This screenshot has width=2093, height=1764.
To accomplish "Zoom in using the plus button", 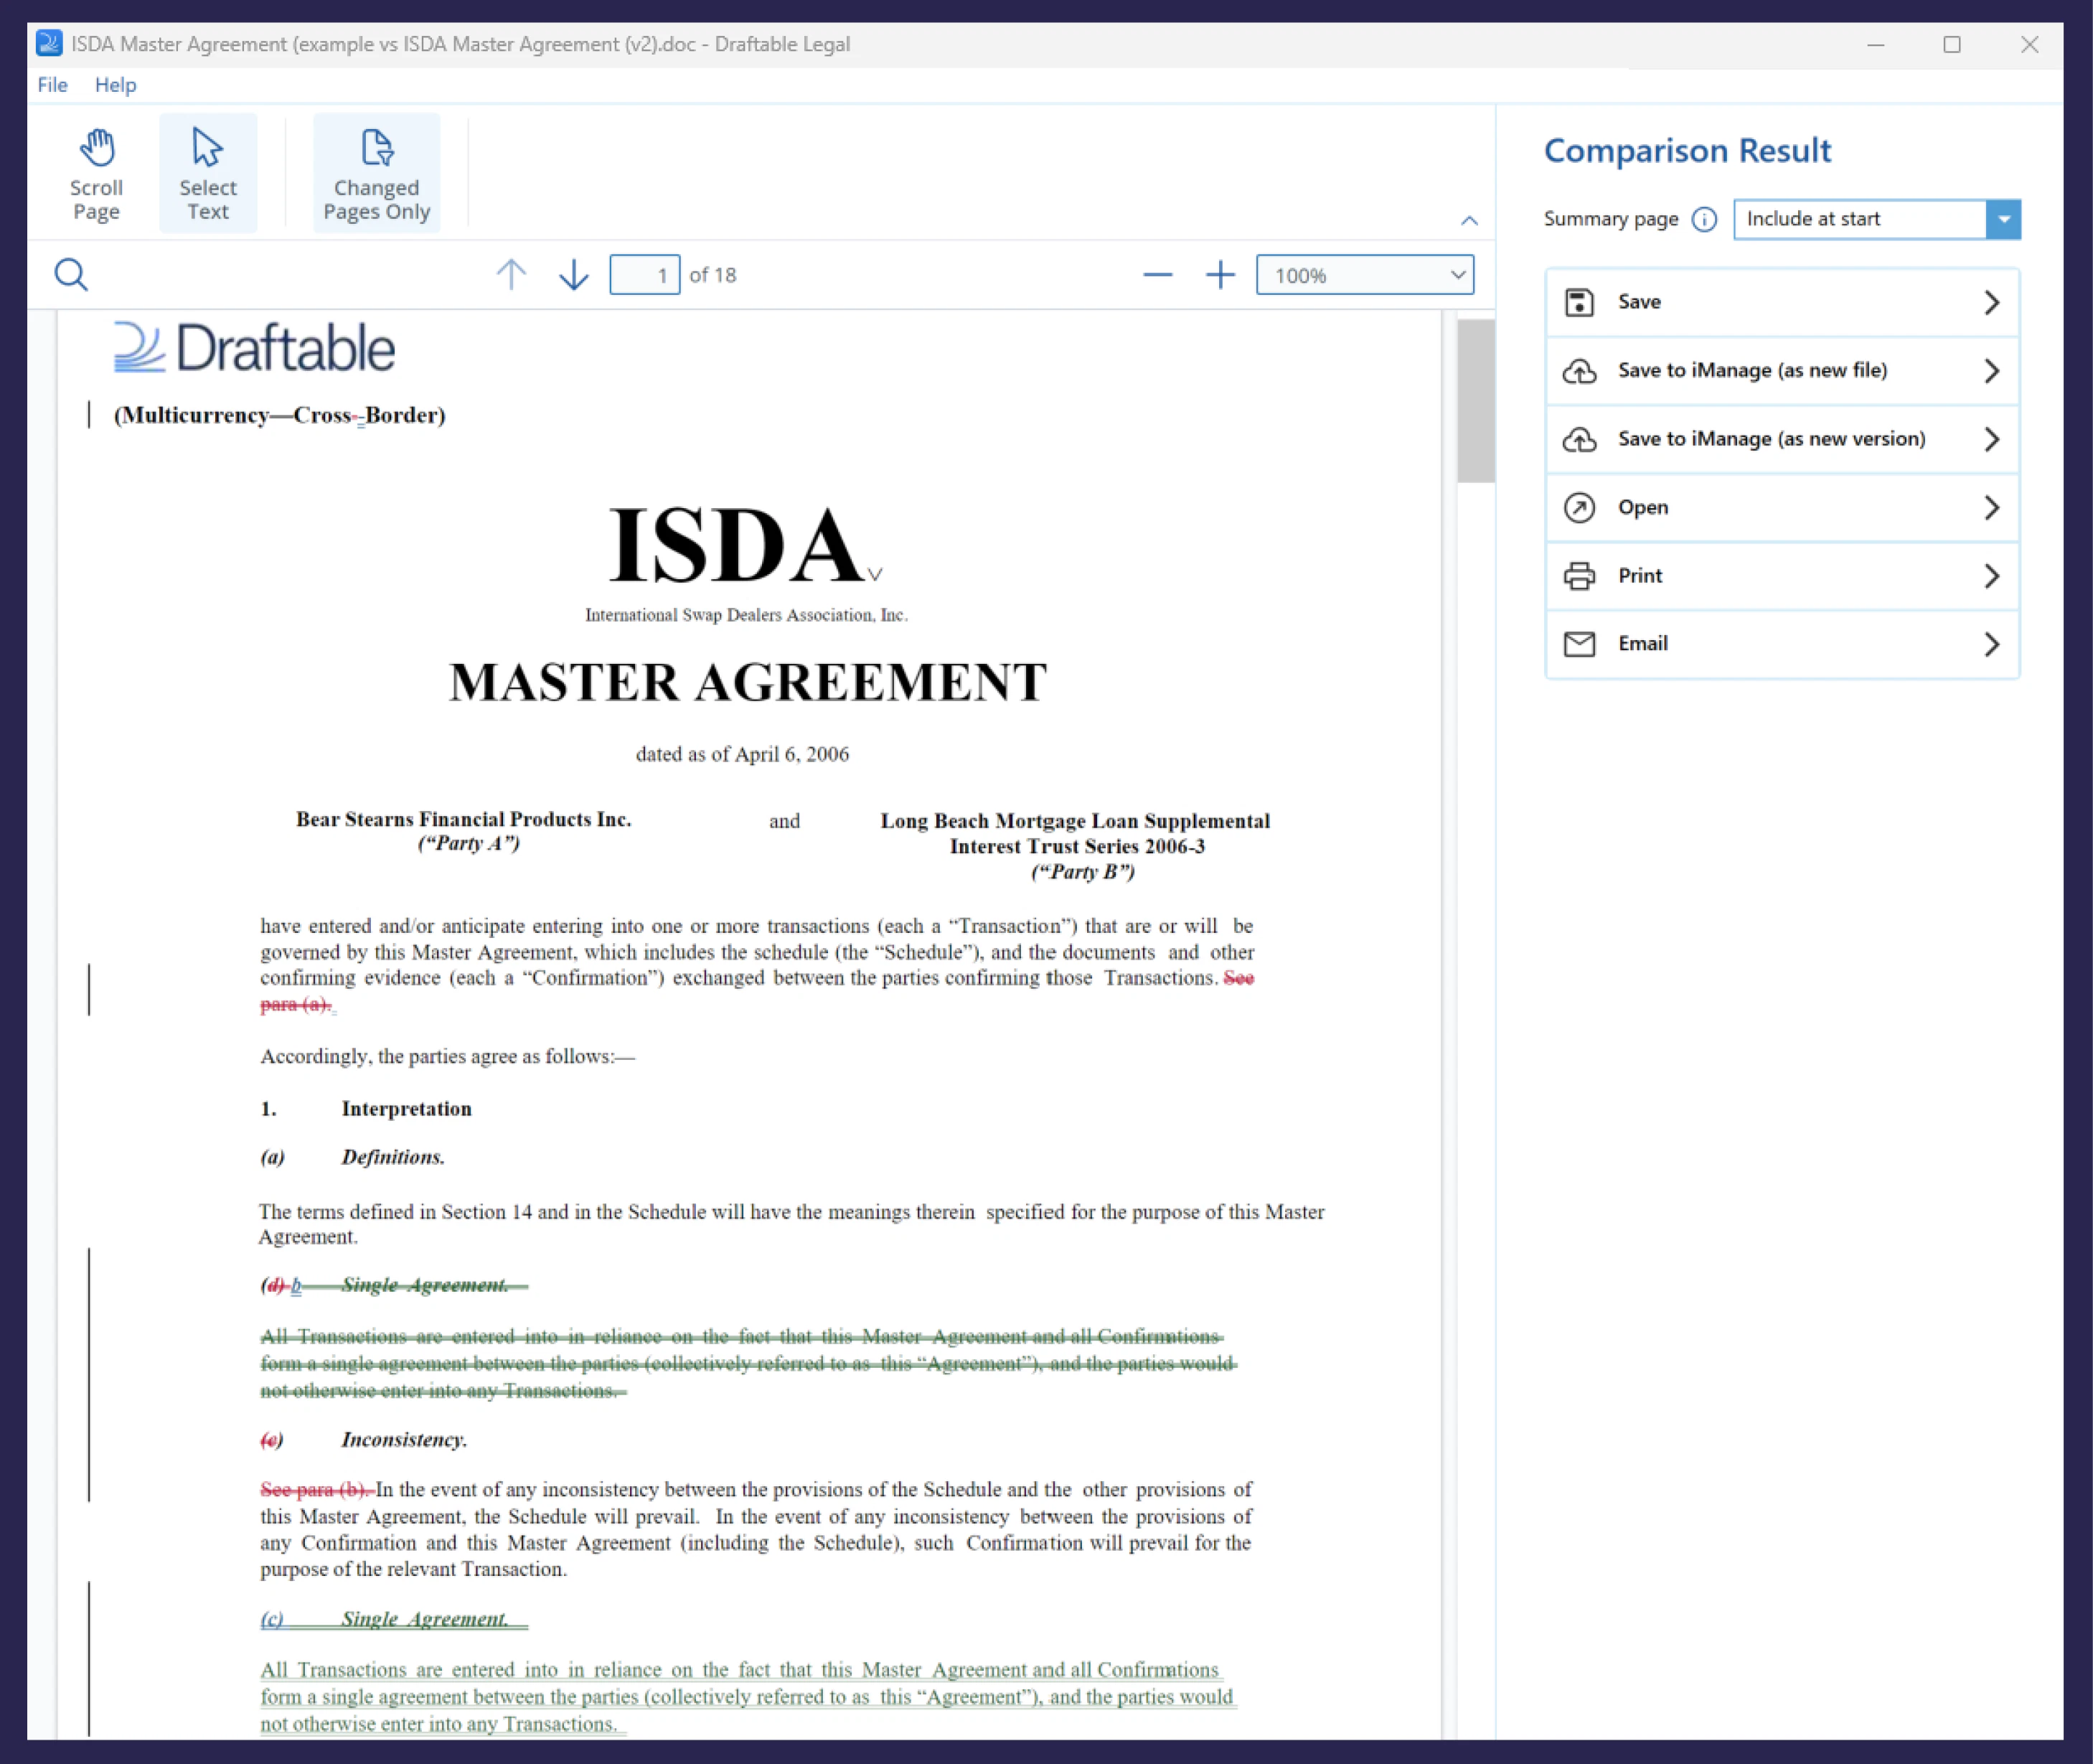I will [1220, 274].
